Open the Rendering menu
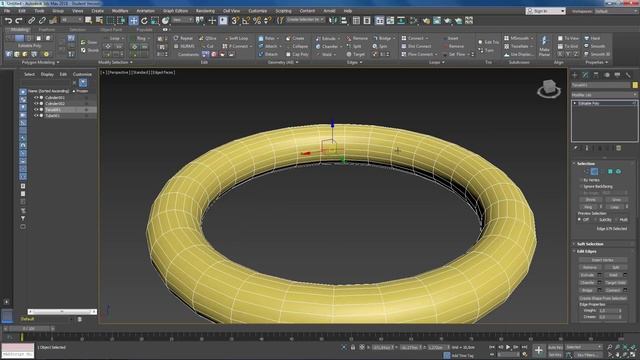Screen dimensions: 640x360 coord(205,11)
